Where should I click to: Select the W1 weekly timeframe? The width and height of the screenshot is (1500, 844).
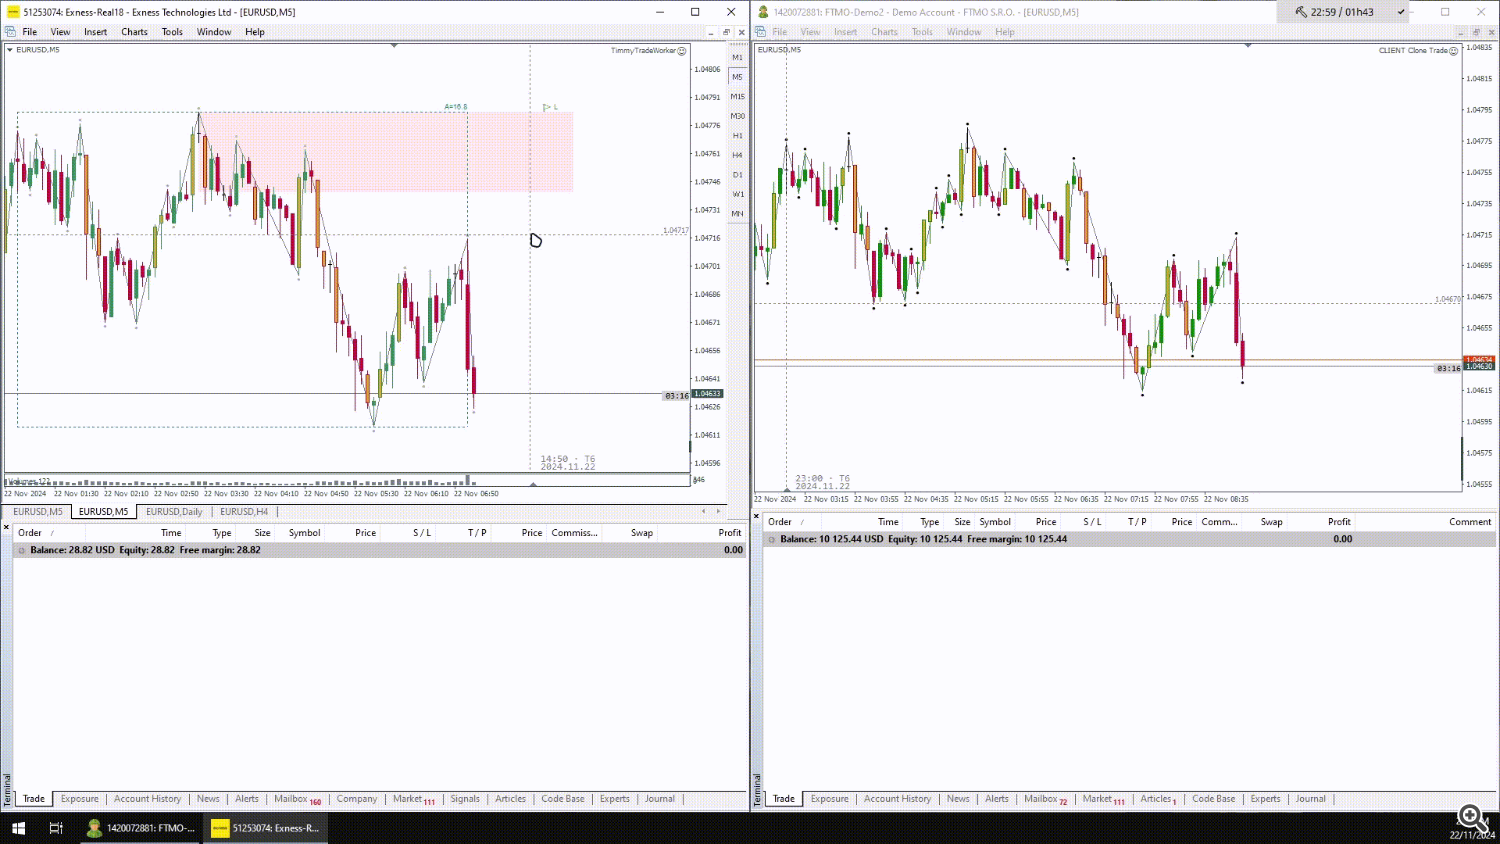(737, 194)
